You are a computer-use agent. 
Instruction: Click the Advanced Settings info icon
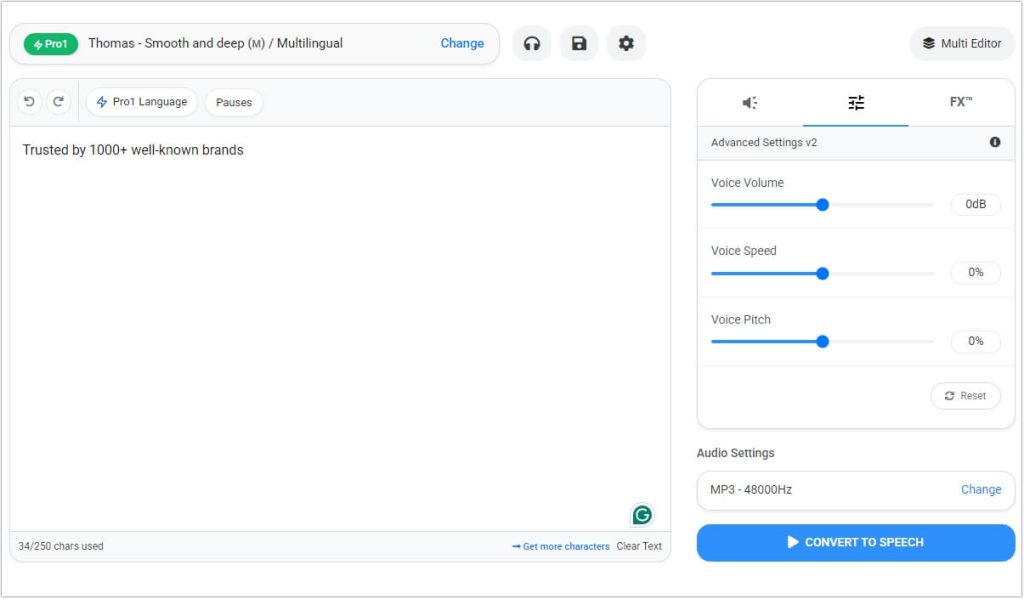coord(995,142)
